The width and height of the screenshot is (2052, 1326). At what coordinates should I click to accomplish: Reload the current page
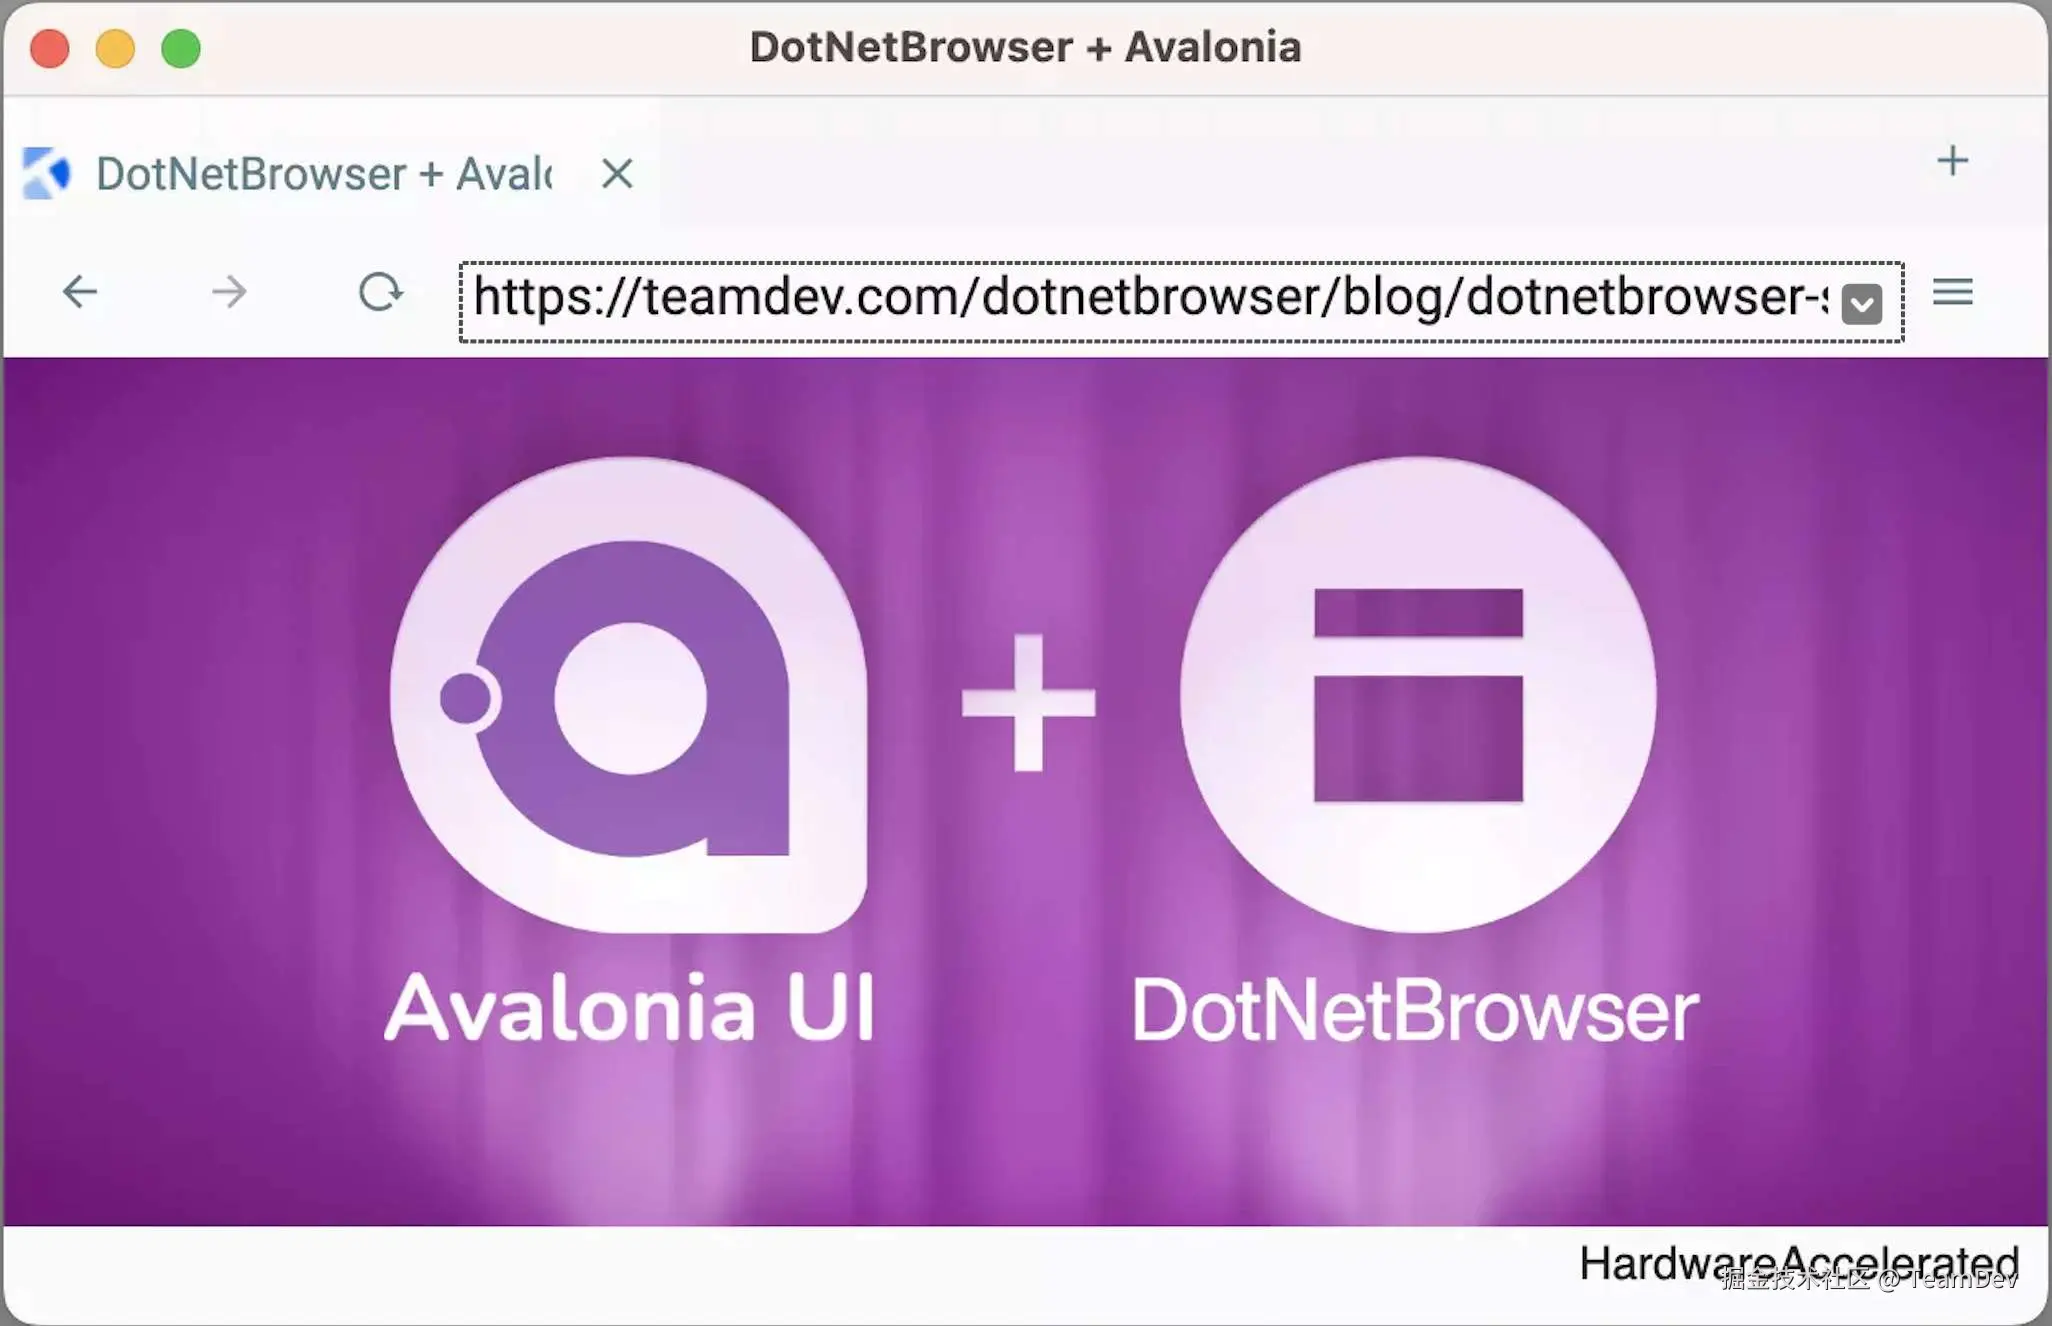point(381,292)
